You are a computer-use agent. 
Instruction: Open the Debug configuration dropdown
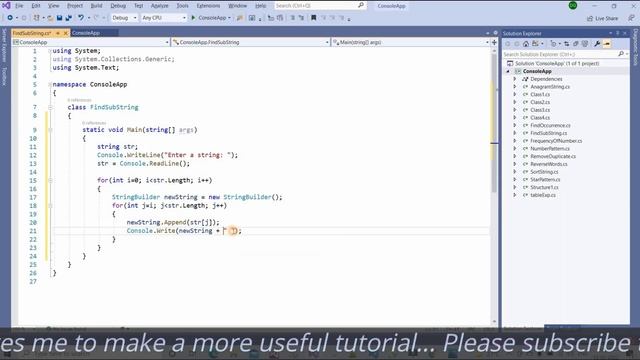click(x=124, y=18)
